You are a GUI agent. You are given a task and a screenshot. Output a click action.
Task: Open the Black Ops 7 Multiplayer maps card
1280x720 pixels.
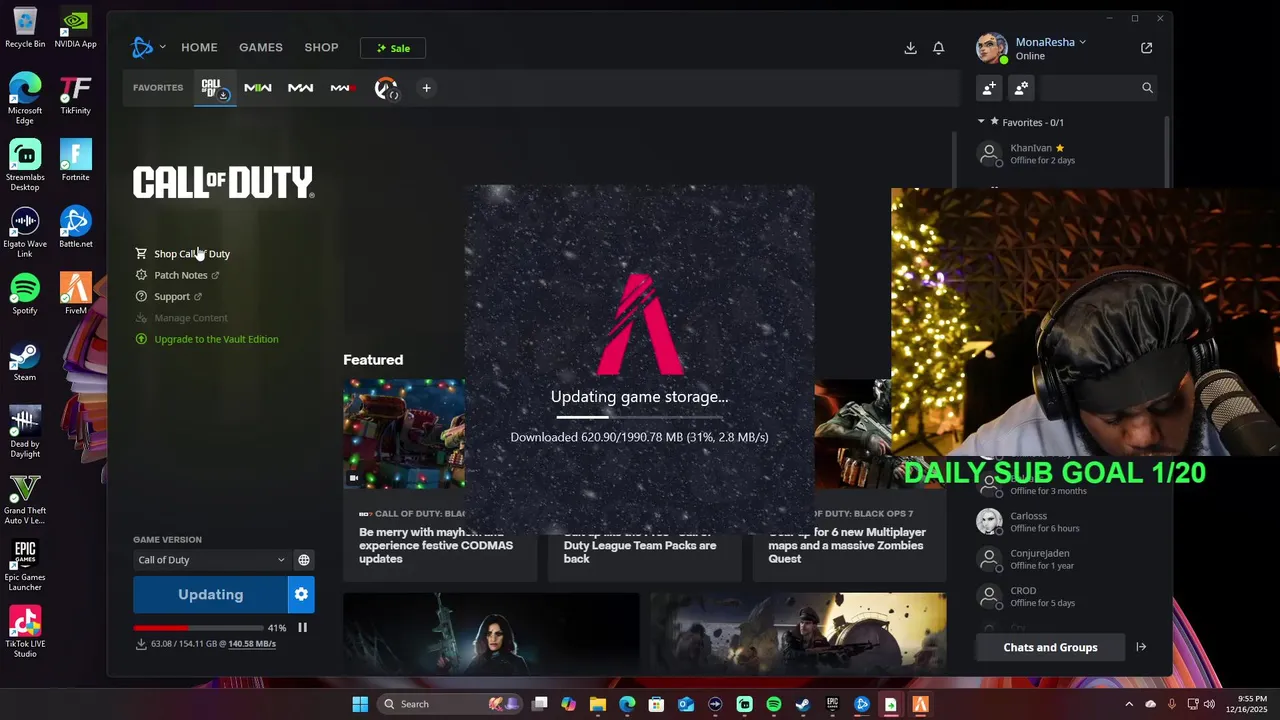[x=849, y=480]
